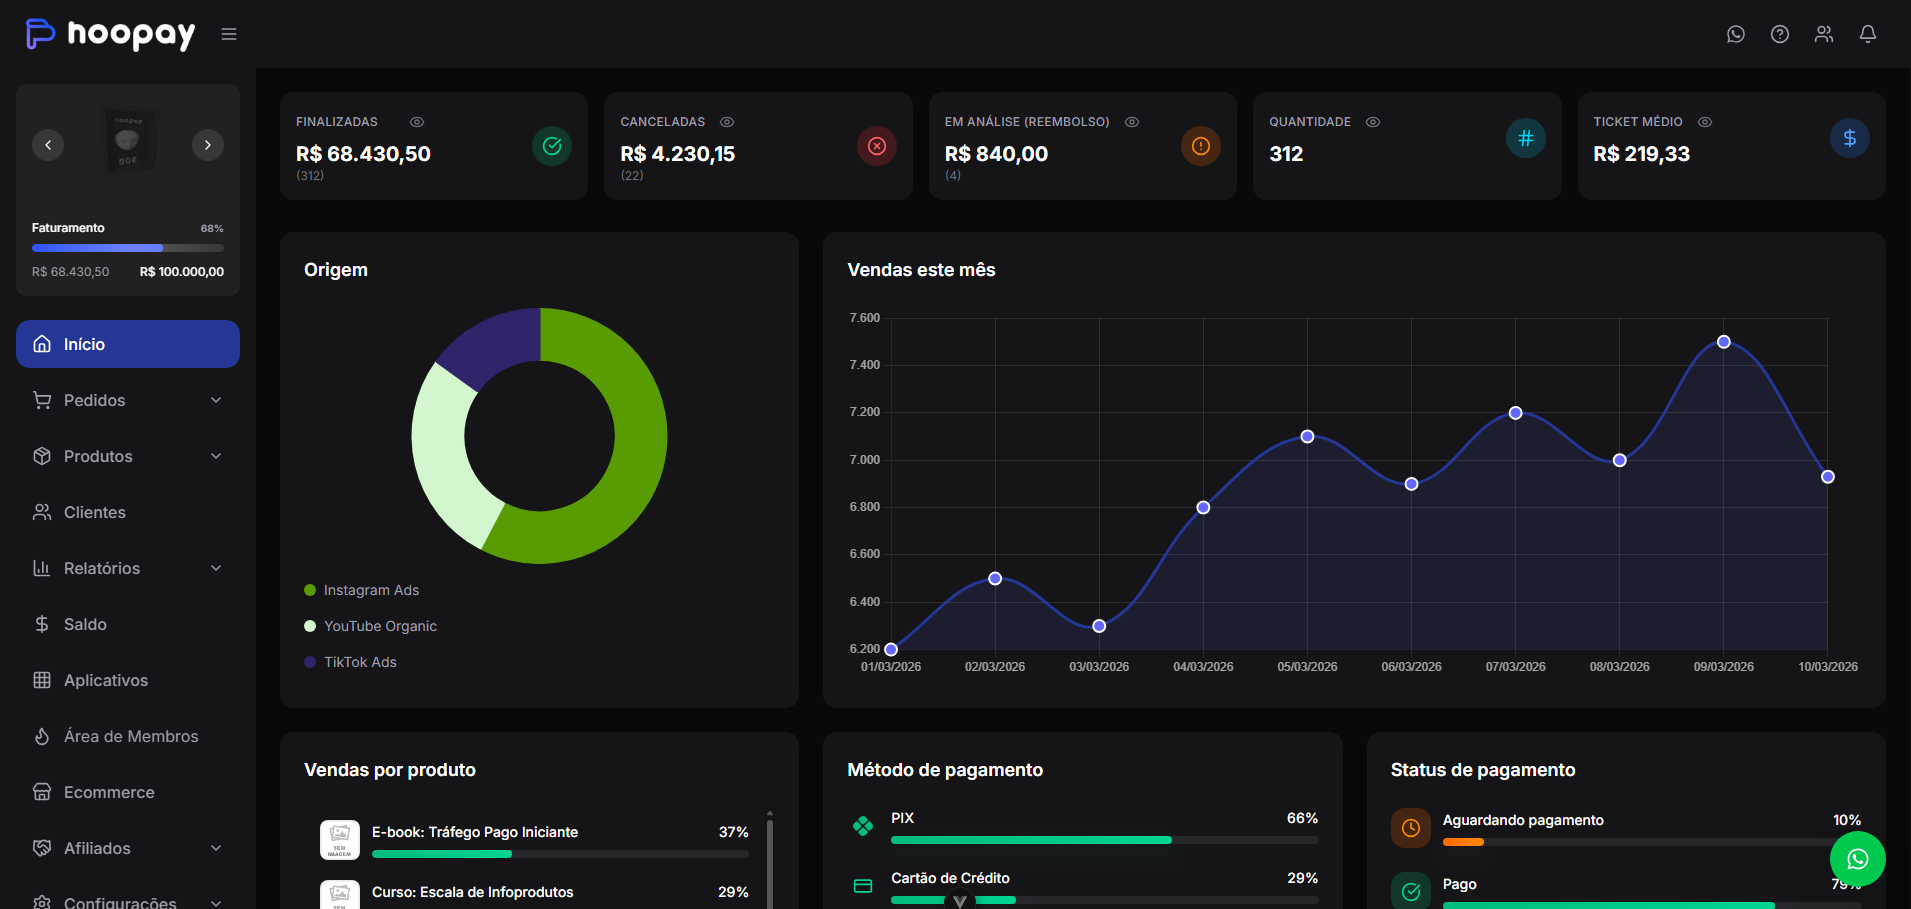Click the orange alert icon on the Em Análise card
Screen dimensions: 1911x909
(x=1201, y=146)
